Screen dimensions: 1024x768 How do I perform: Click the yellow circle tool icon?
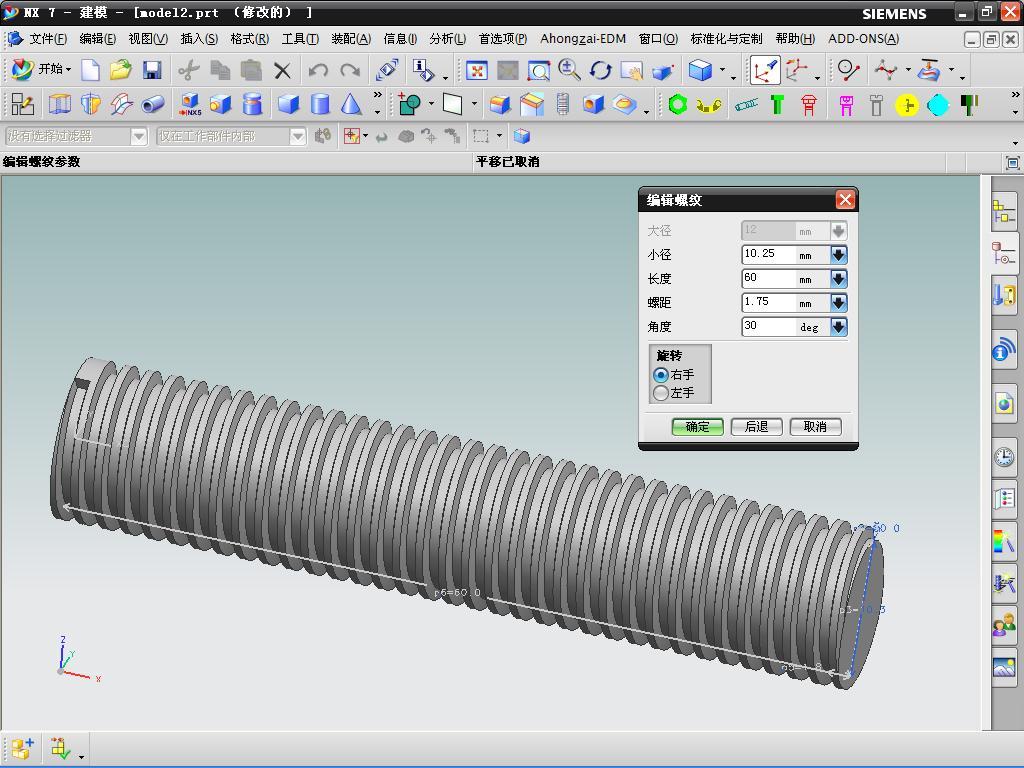click(907, 105)
